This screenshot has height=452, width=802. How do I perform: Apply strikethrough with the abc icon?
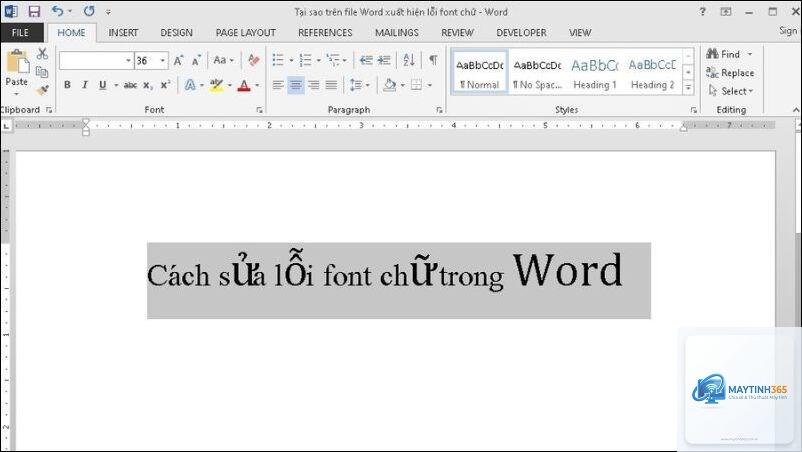point(130,85)
